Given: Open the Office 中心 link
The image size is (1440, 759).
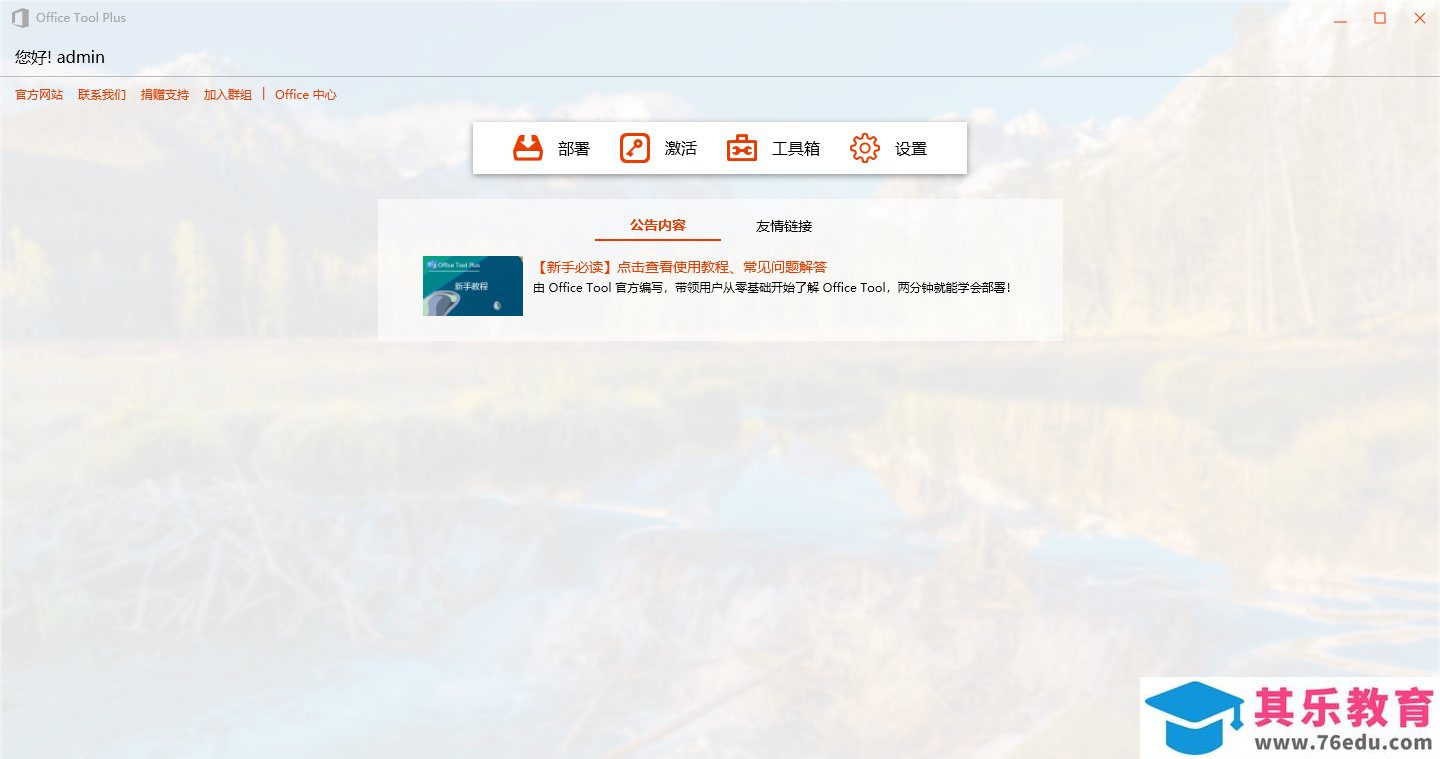Looking at the screenshot, I should 306,95.
